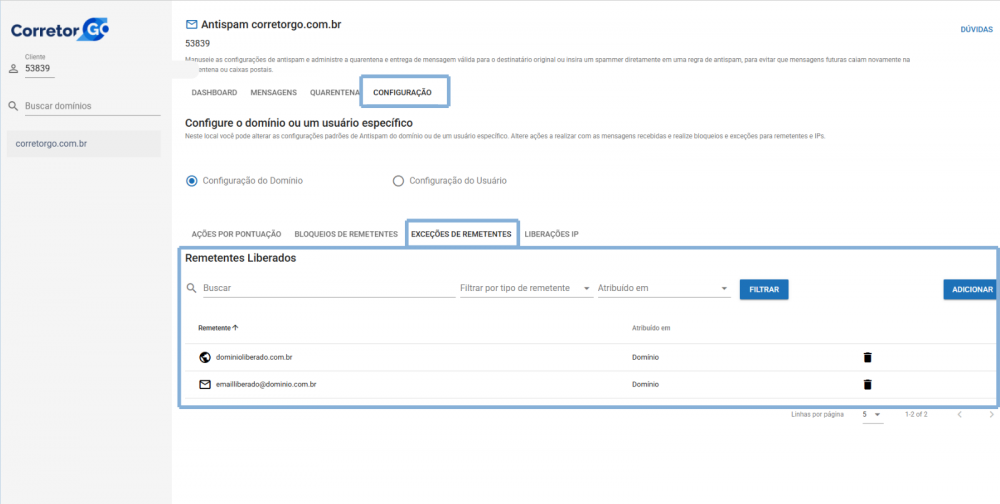Click the CorretorGO logo
Screen dimensions: 1000x504
tap(60, 29)
